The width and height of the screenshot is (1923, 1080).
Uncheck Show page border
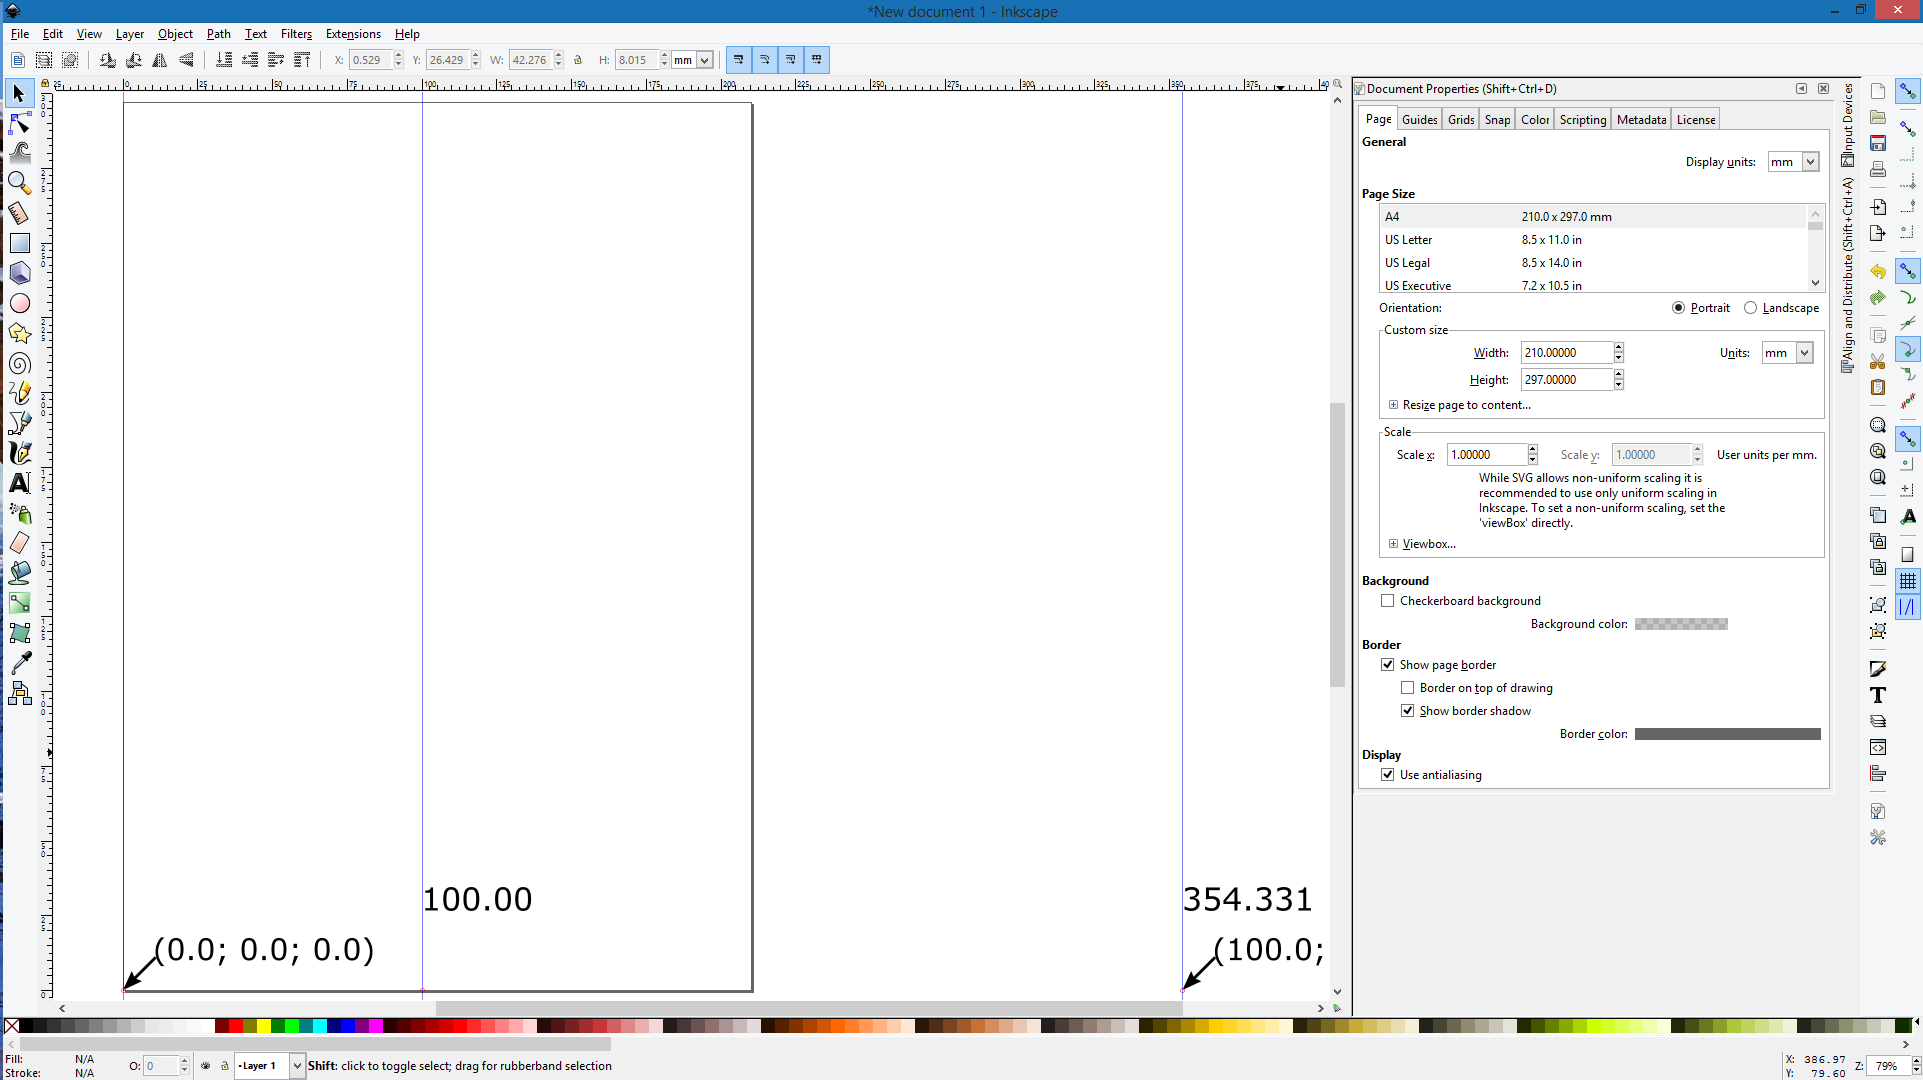1387,665
